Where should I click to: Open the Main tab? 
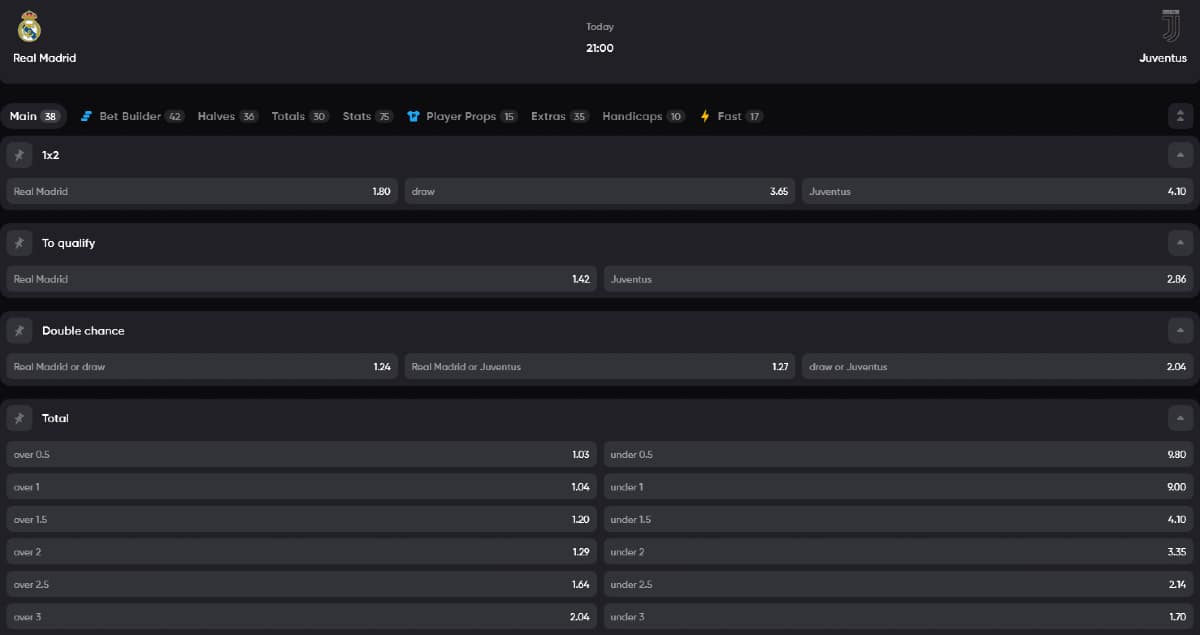click(34, 116)
